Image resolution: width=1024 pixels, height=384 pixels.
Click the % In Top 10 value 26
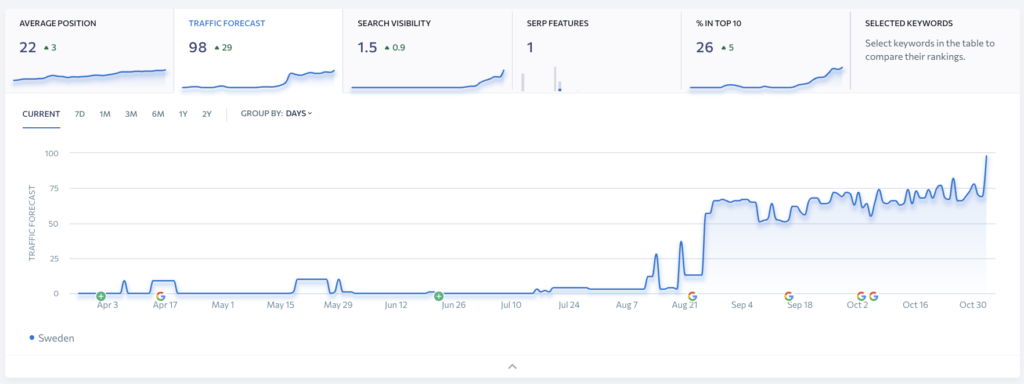point(705,47)
